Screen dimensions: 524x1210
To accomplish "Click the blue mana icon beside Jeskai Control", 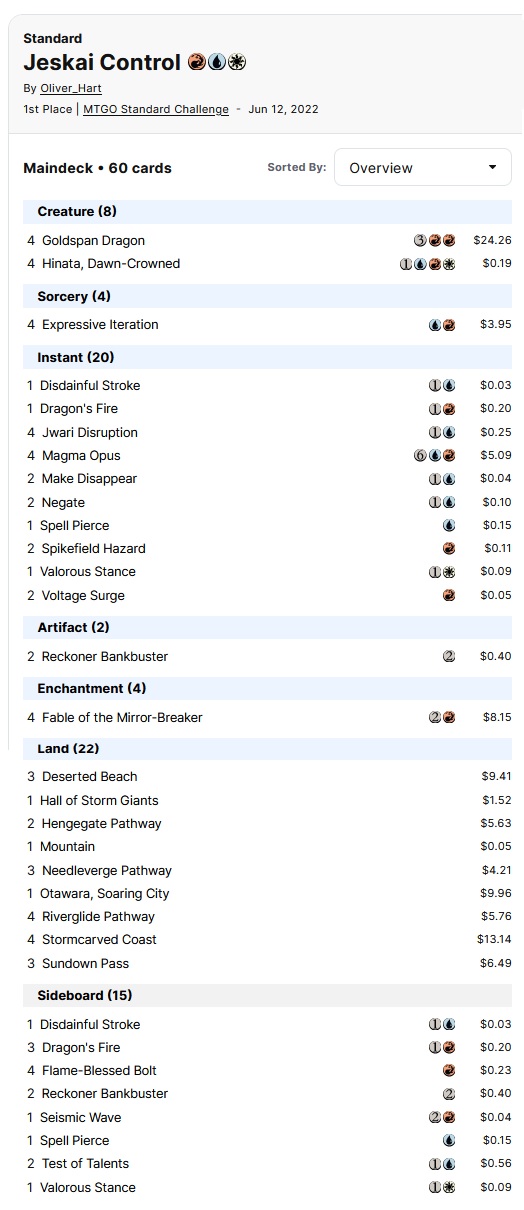I will click(217, 62).
